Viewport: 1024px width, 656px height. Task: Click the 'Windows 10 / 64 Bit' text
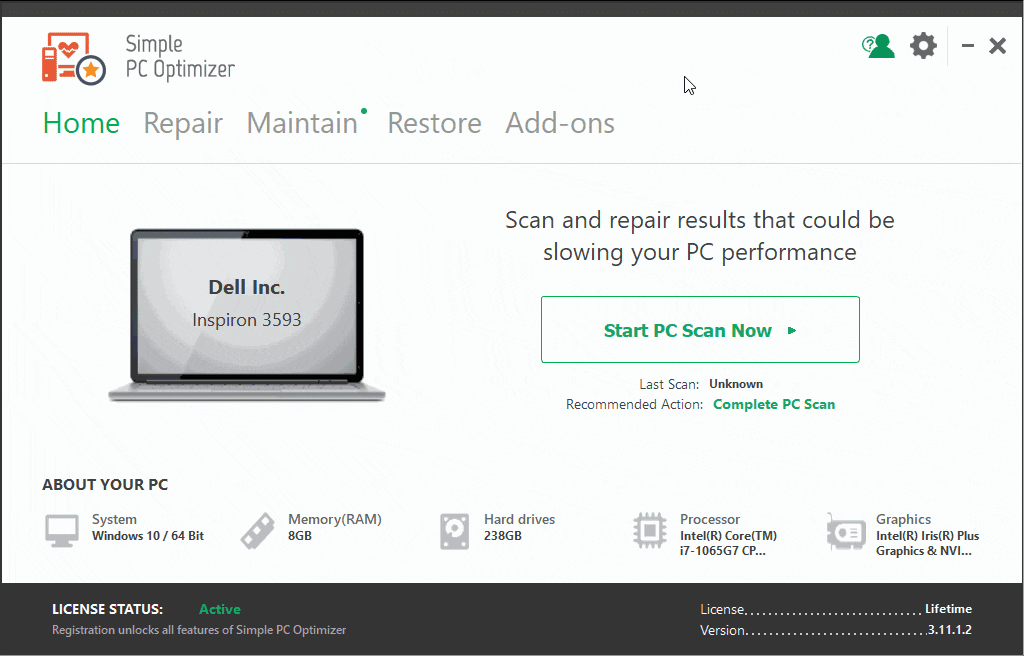point(148,536)
